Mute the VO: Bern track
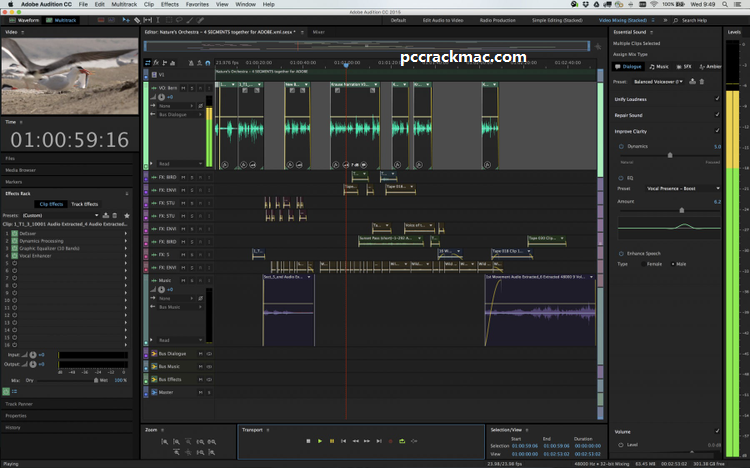750x468 pixels. click(183, 88)
